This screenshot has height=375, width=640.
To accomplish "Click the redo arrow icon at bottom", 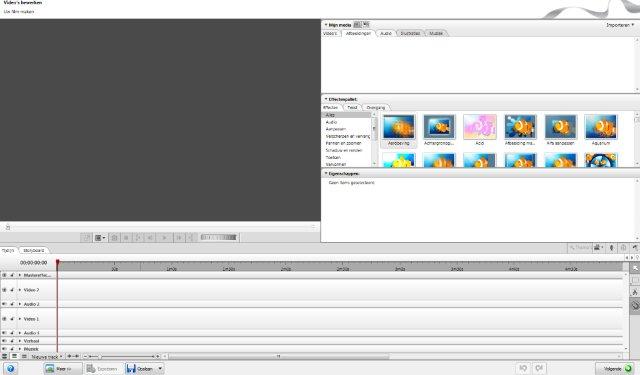I will [x=540, y=368].
